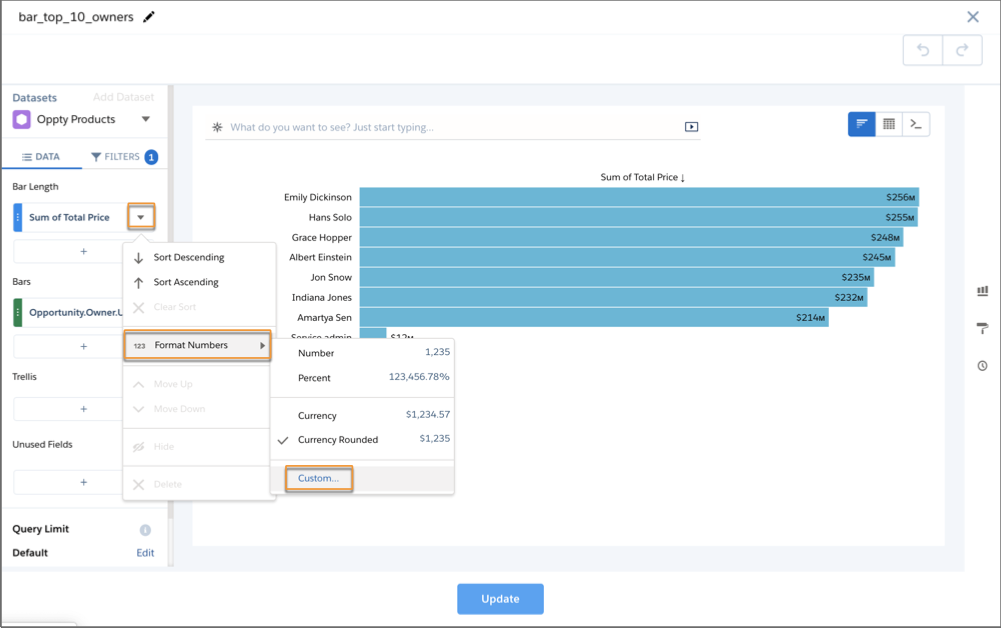Switch to table mode view
The image size is (1001, 628).
point(889,124)
